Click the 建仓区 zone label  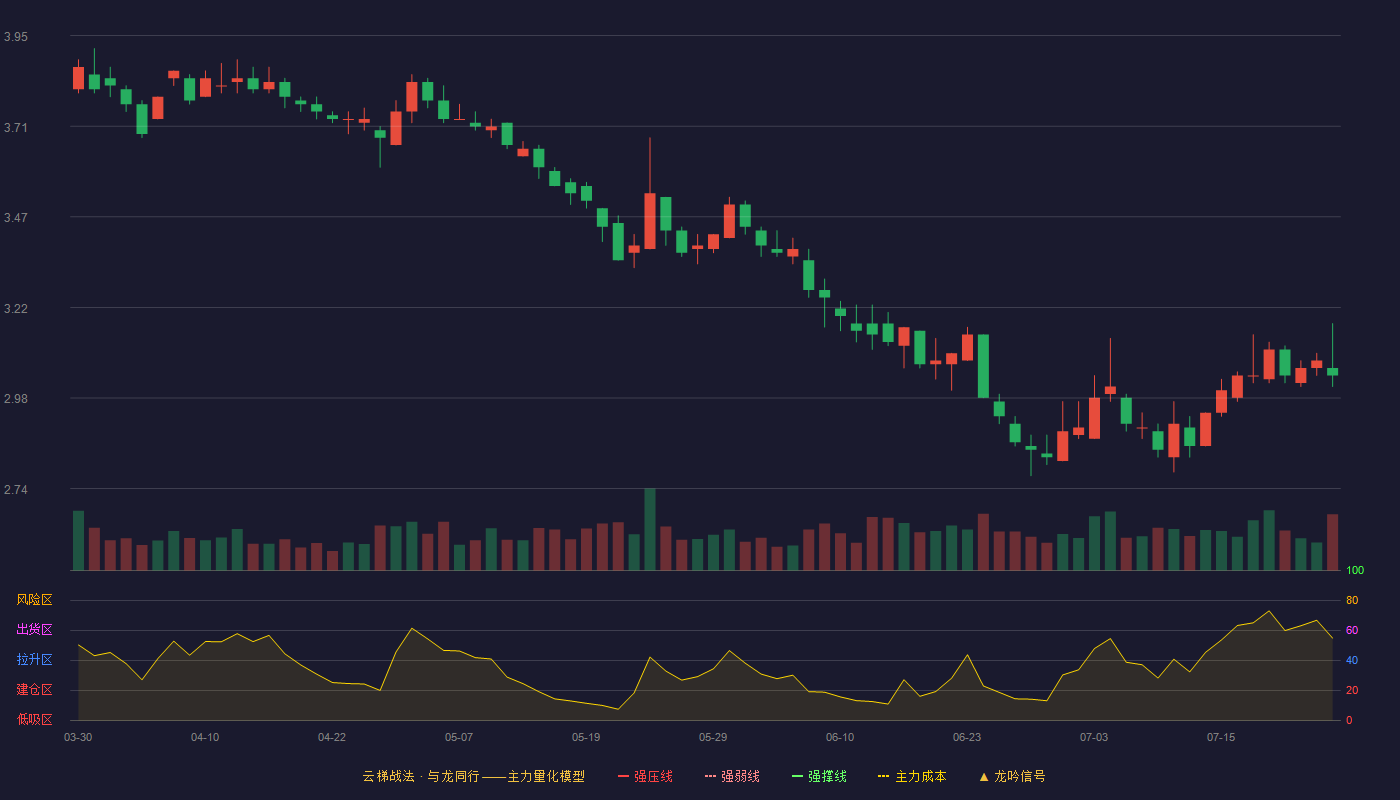[x=34, y=690]
